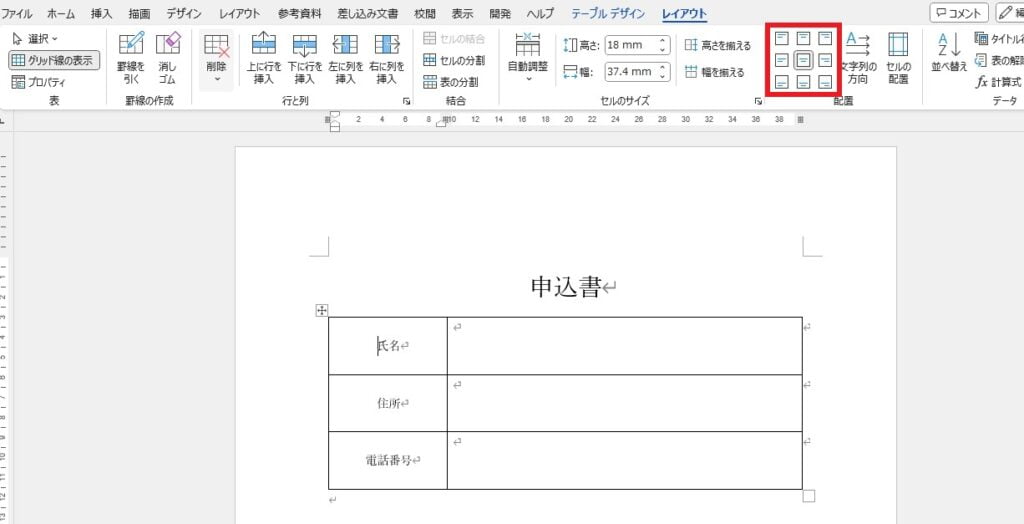
Task: Click the 電話番号 table cell
Action: tap(388, 460)
